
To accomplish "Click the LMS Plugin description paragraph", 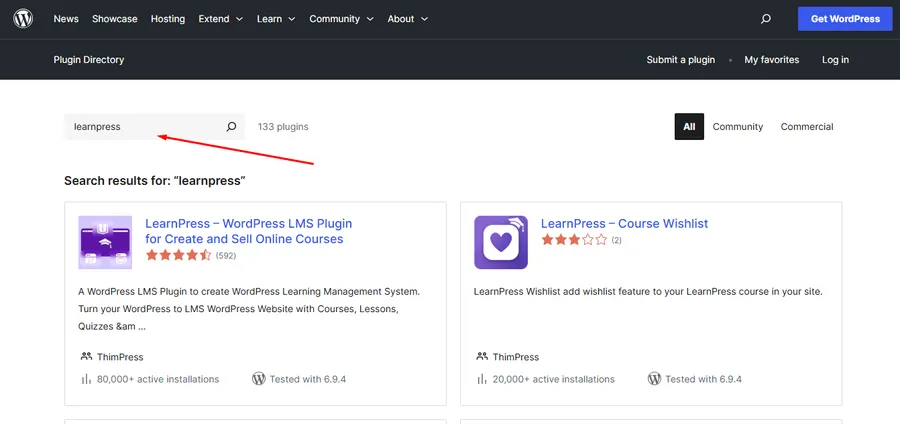I will click(249, 309).
